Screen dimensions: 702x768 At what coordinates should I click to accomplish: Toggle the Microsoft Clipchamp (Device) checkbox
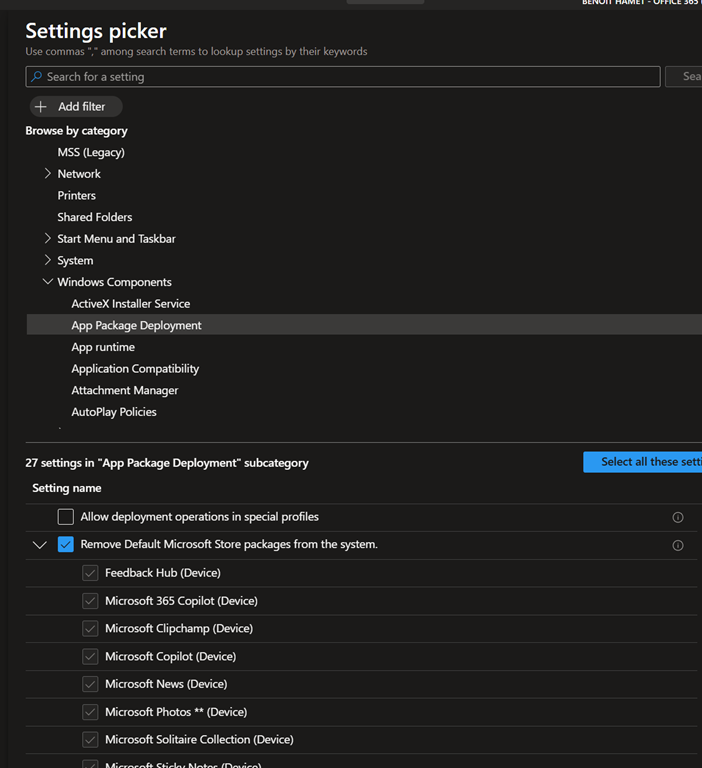[x=90, y=629]
